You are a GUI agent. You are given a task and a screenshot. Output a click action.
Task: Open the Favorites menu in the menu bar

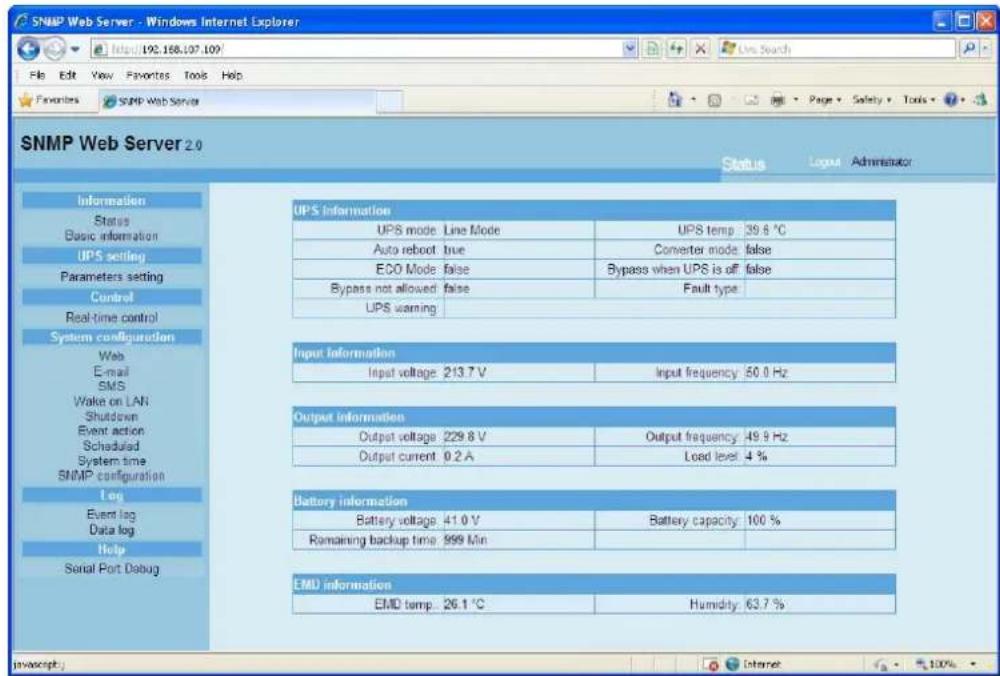(148, 75)
